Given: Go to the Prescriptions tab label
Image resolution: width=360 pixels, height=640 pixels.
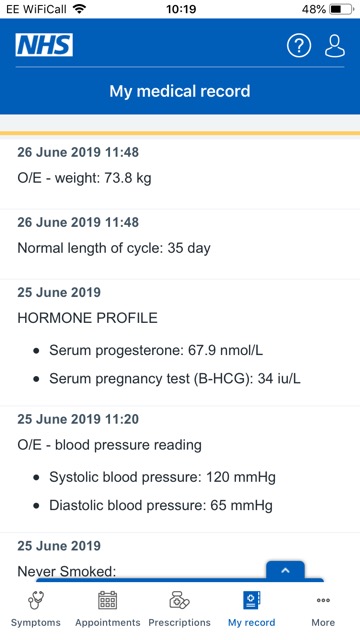Looking at the screenshot, I should point(180,622).
